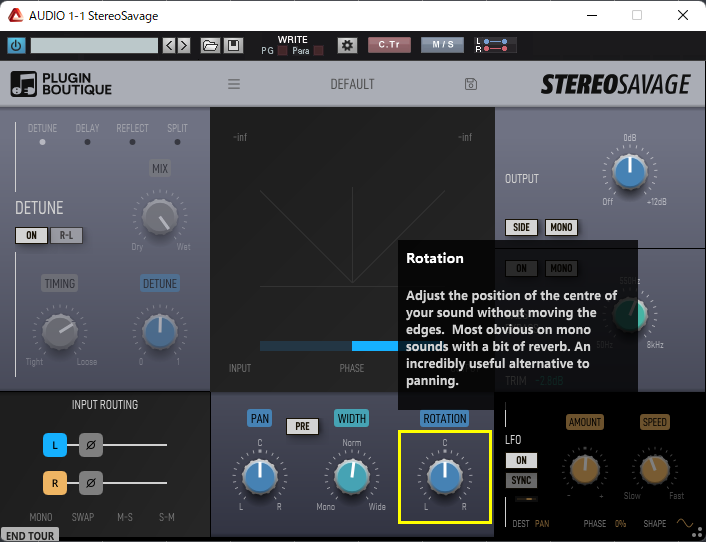Open the LFO DEST PAN selector
This screenshot has width=706, height=542.
(x=542, y=524)
